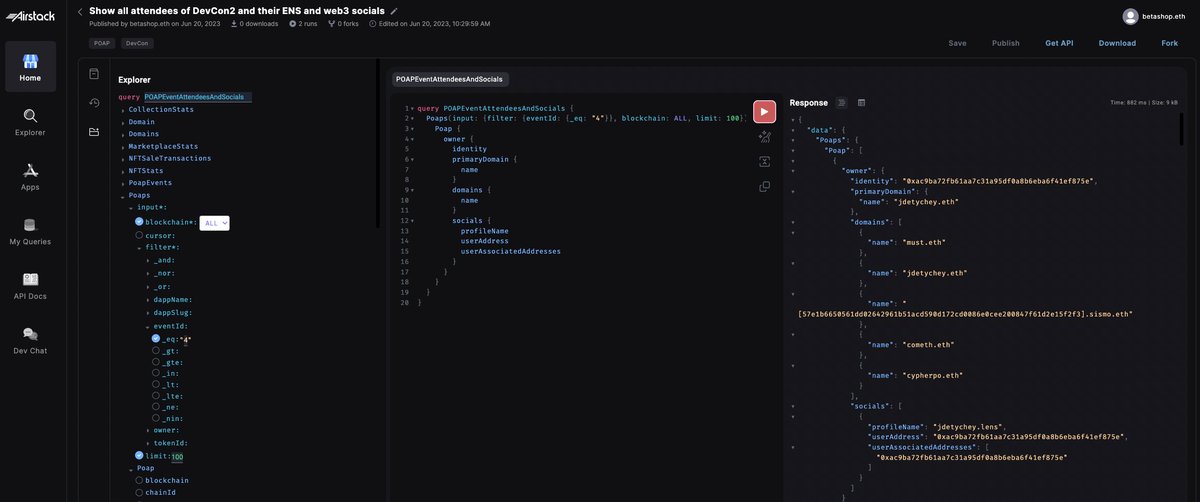Click the back arrow beside the query title

click(79, 11)
